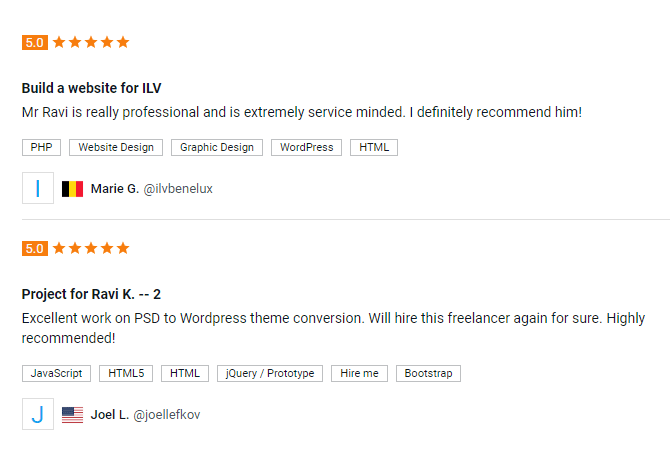The image size is (670, 475).
Task: Open the 'Project for Ravi K. -- 2' title
Action: (91, 294)
